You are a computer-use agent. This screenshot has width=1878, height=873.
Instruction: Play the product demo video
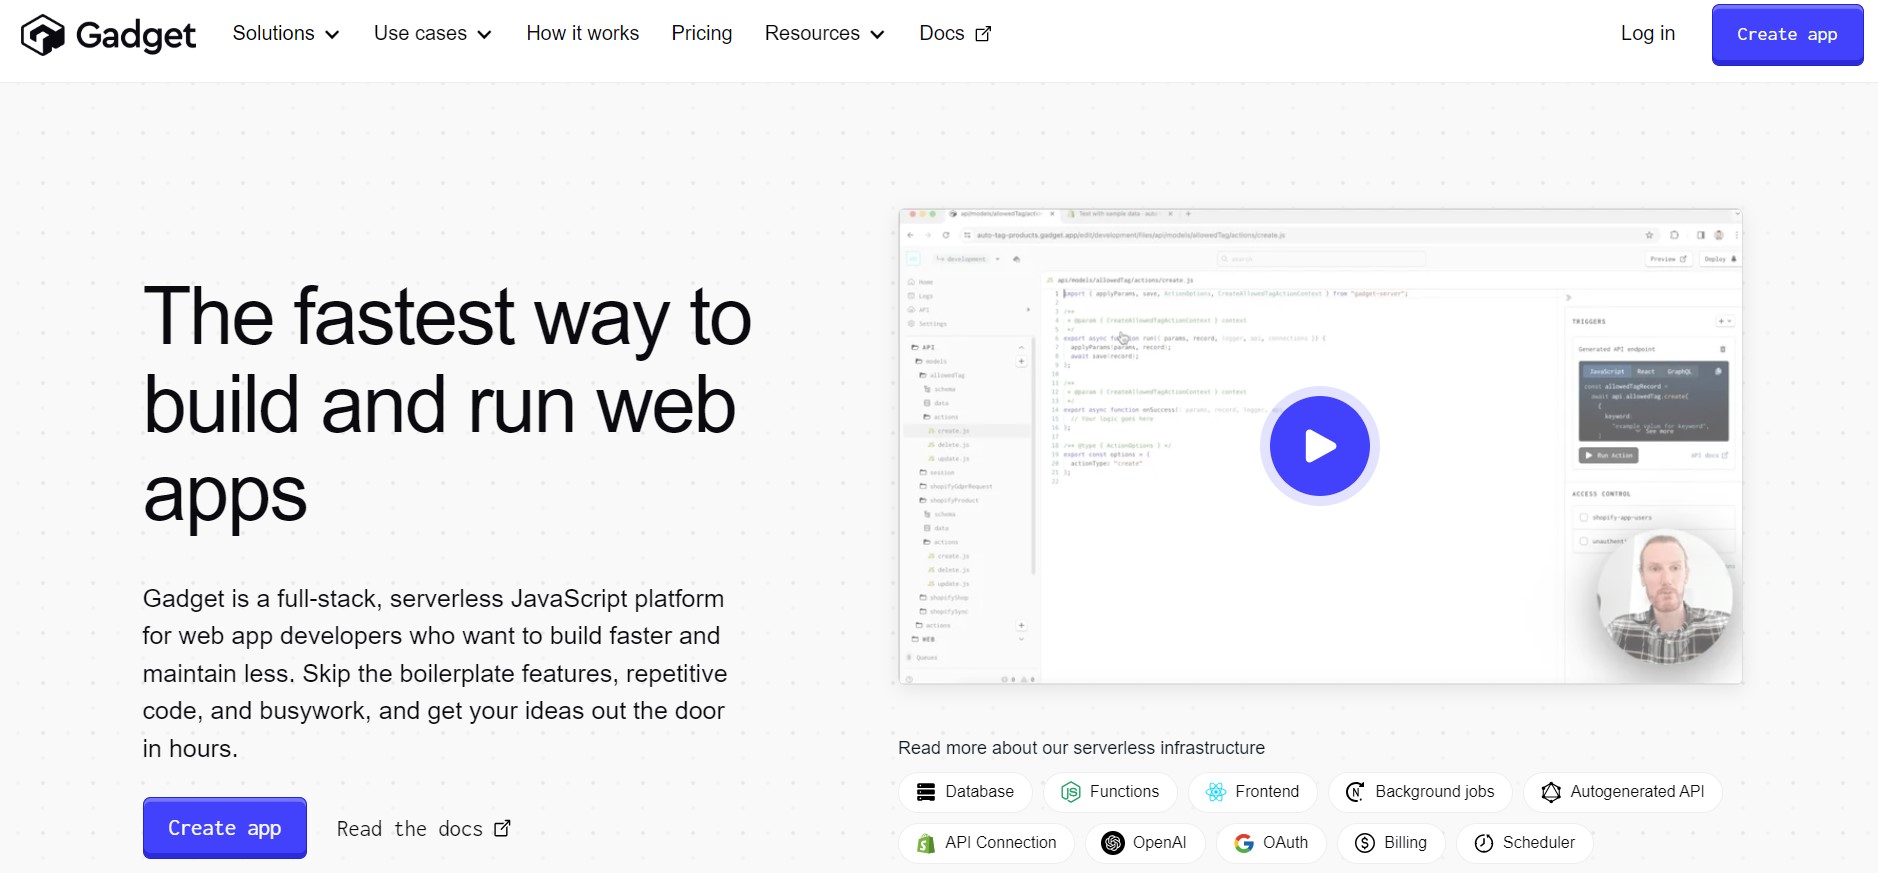[x=1319, y=446]
